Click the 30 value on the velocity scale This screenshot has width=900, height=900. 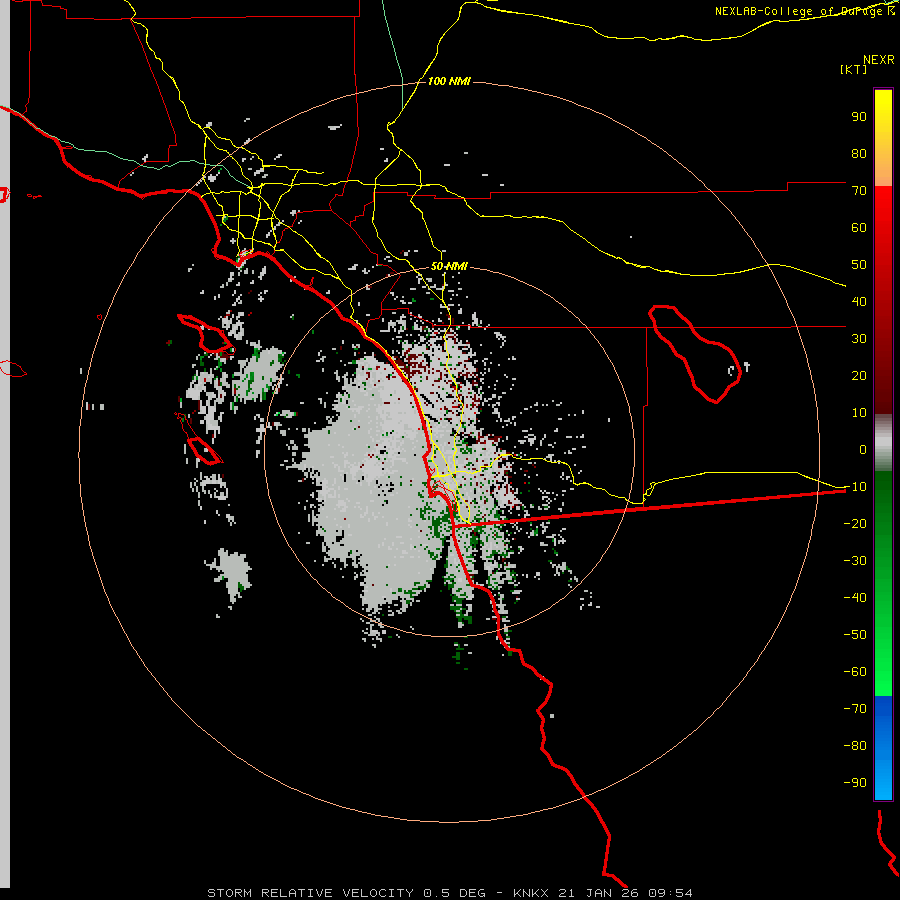click(859, 339)
